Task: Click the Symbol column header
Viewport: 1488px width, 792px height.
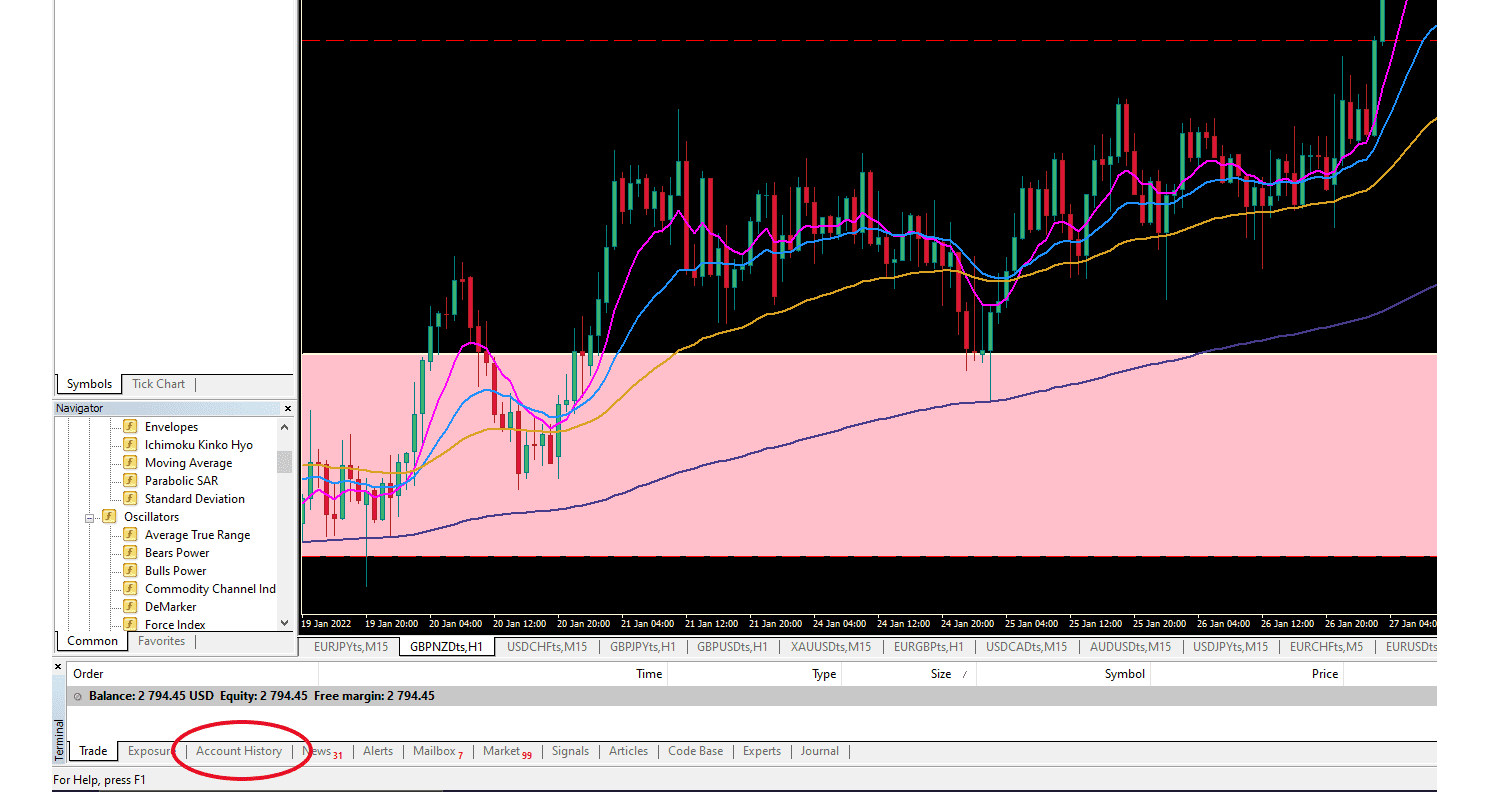Action: point(1124,674)
